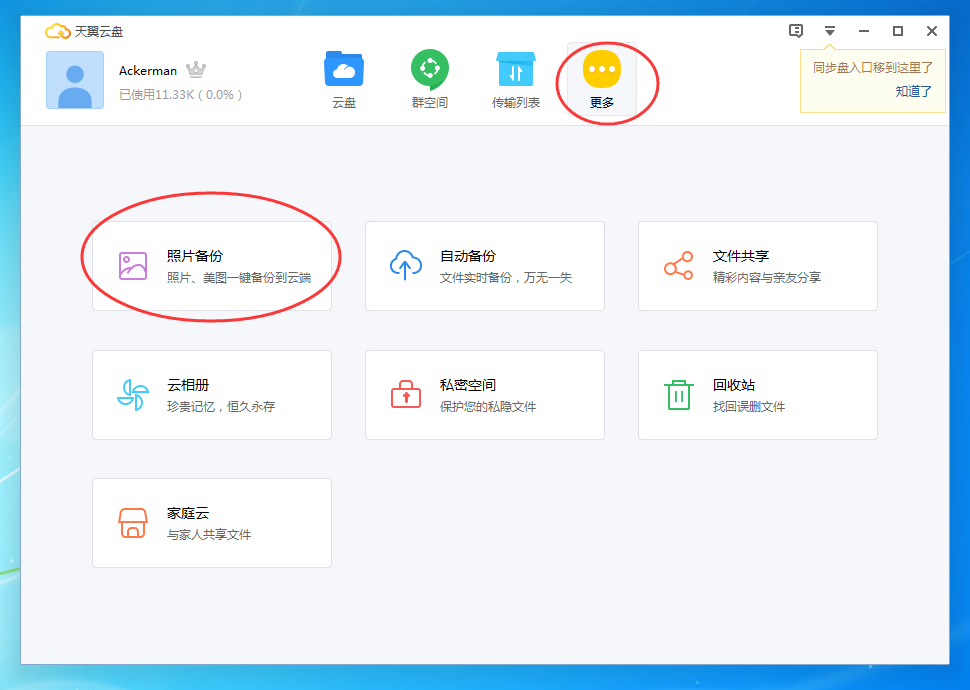This screenshot has width=970, height=690.
Task: Click the 回收站 trash can icon
Action: coord(677,393)
